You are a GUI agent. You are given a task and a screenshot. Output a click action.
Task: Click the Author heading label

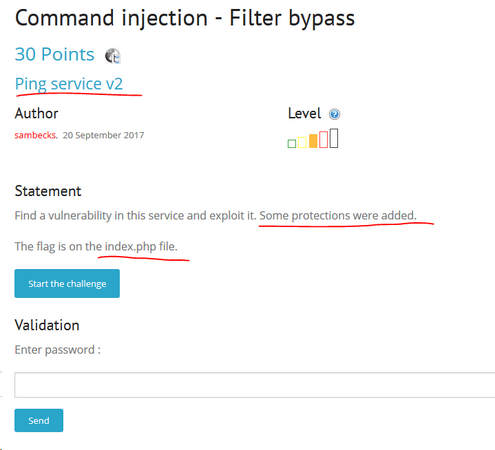(36, 114)
